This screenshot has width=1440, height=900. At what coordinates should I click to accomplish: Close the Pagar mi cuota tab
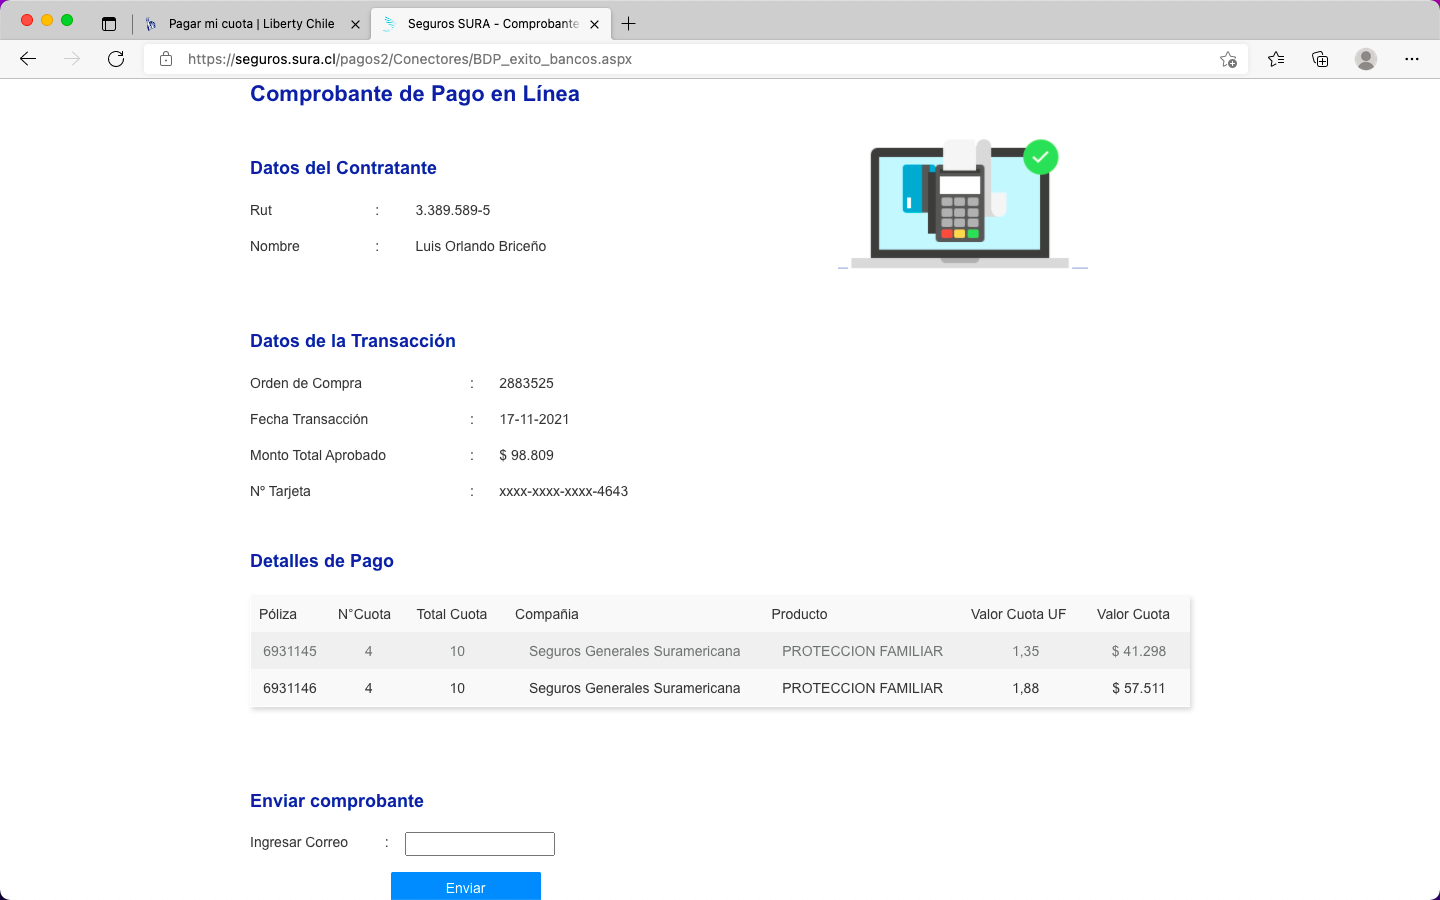click(x=355, y=24)
